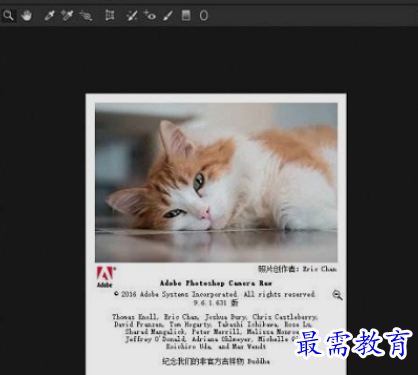The image size is (418, 375).
Task: Select the Targeted Adjustment tool
Action: click(x=86, y=15)
